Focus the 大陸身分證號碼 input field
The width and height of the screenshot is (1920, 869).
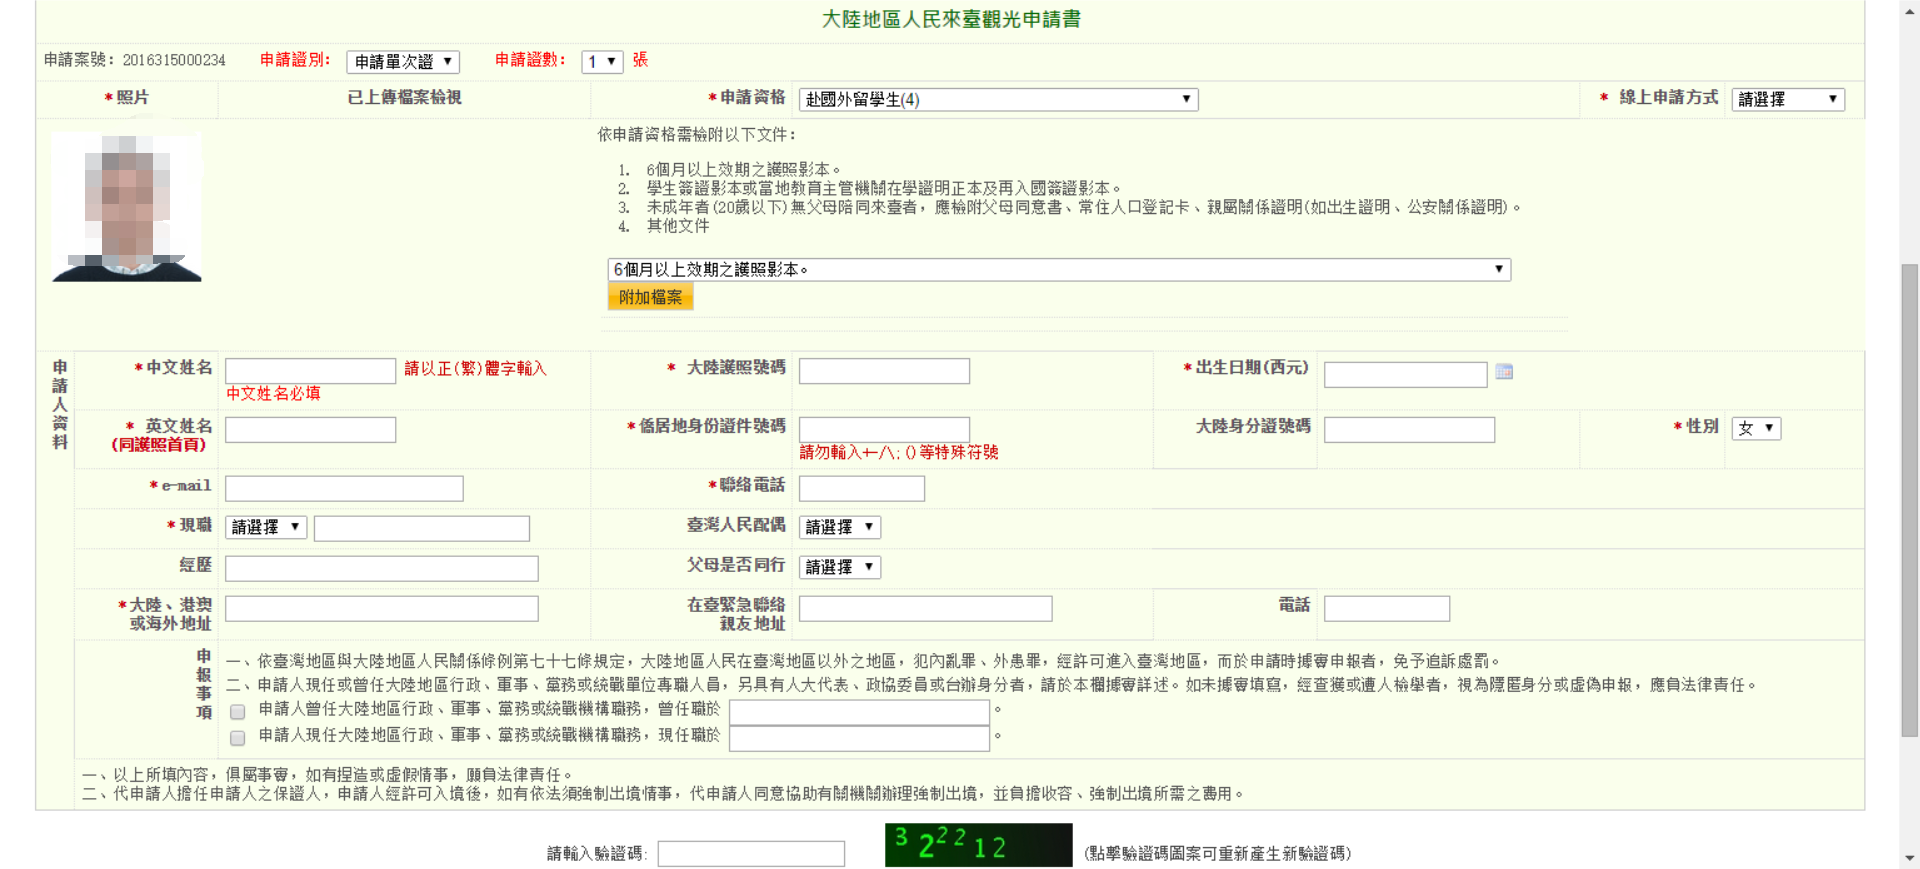1409,430
